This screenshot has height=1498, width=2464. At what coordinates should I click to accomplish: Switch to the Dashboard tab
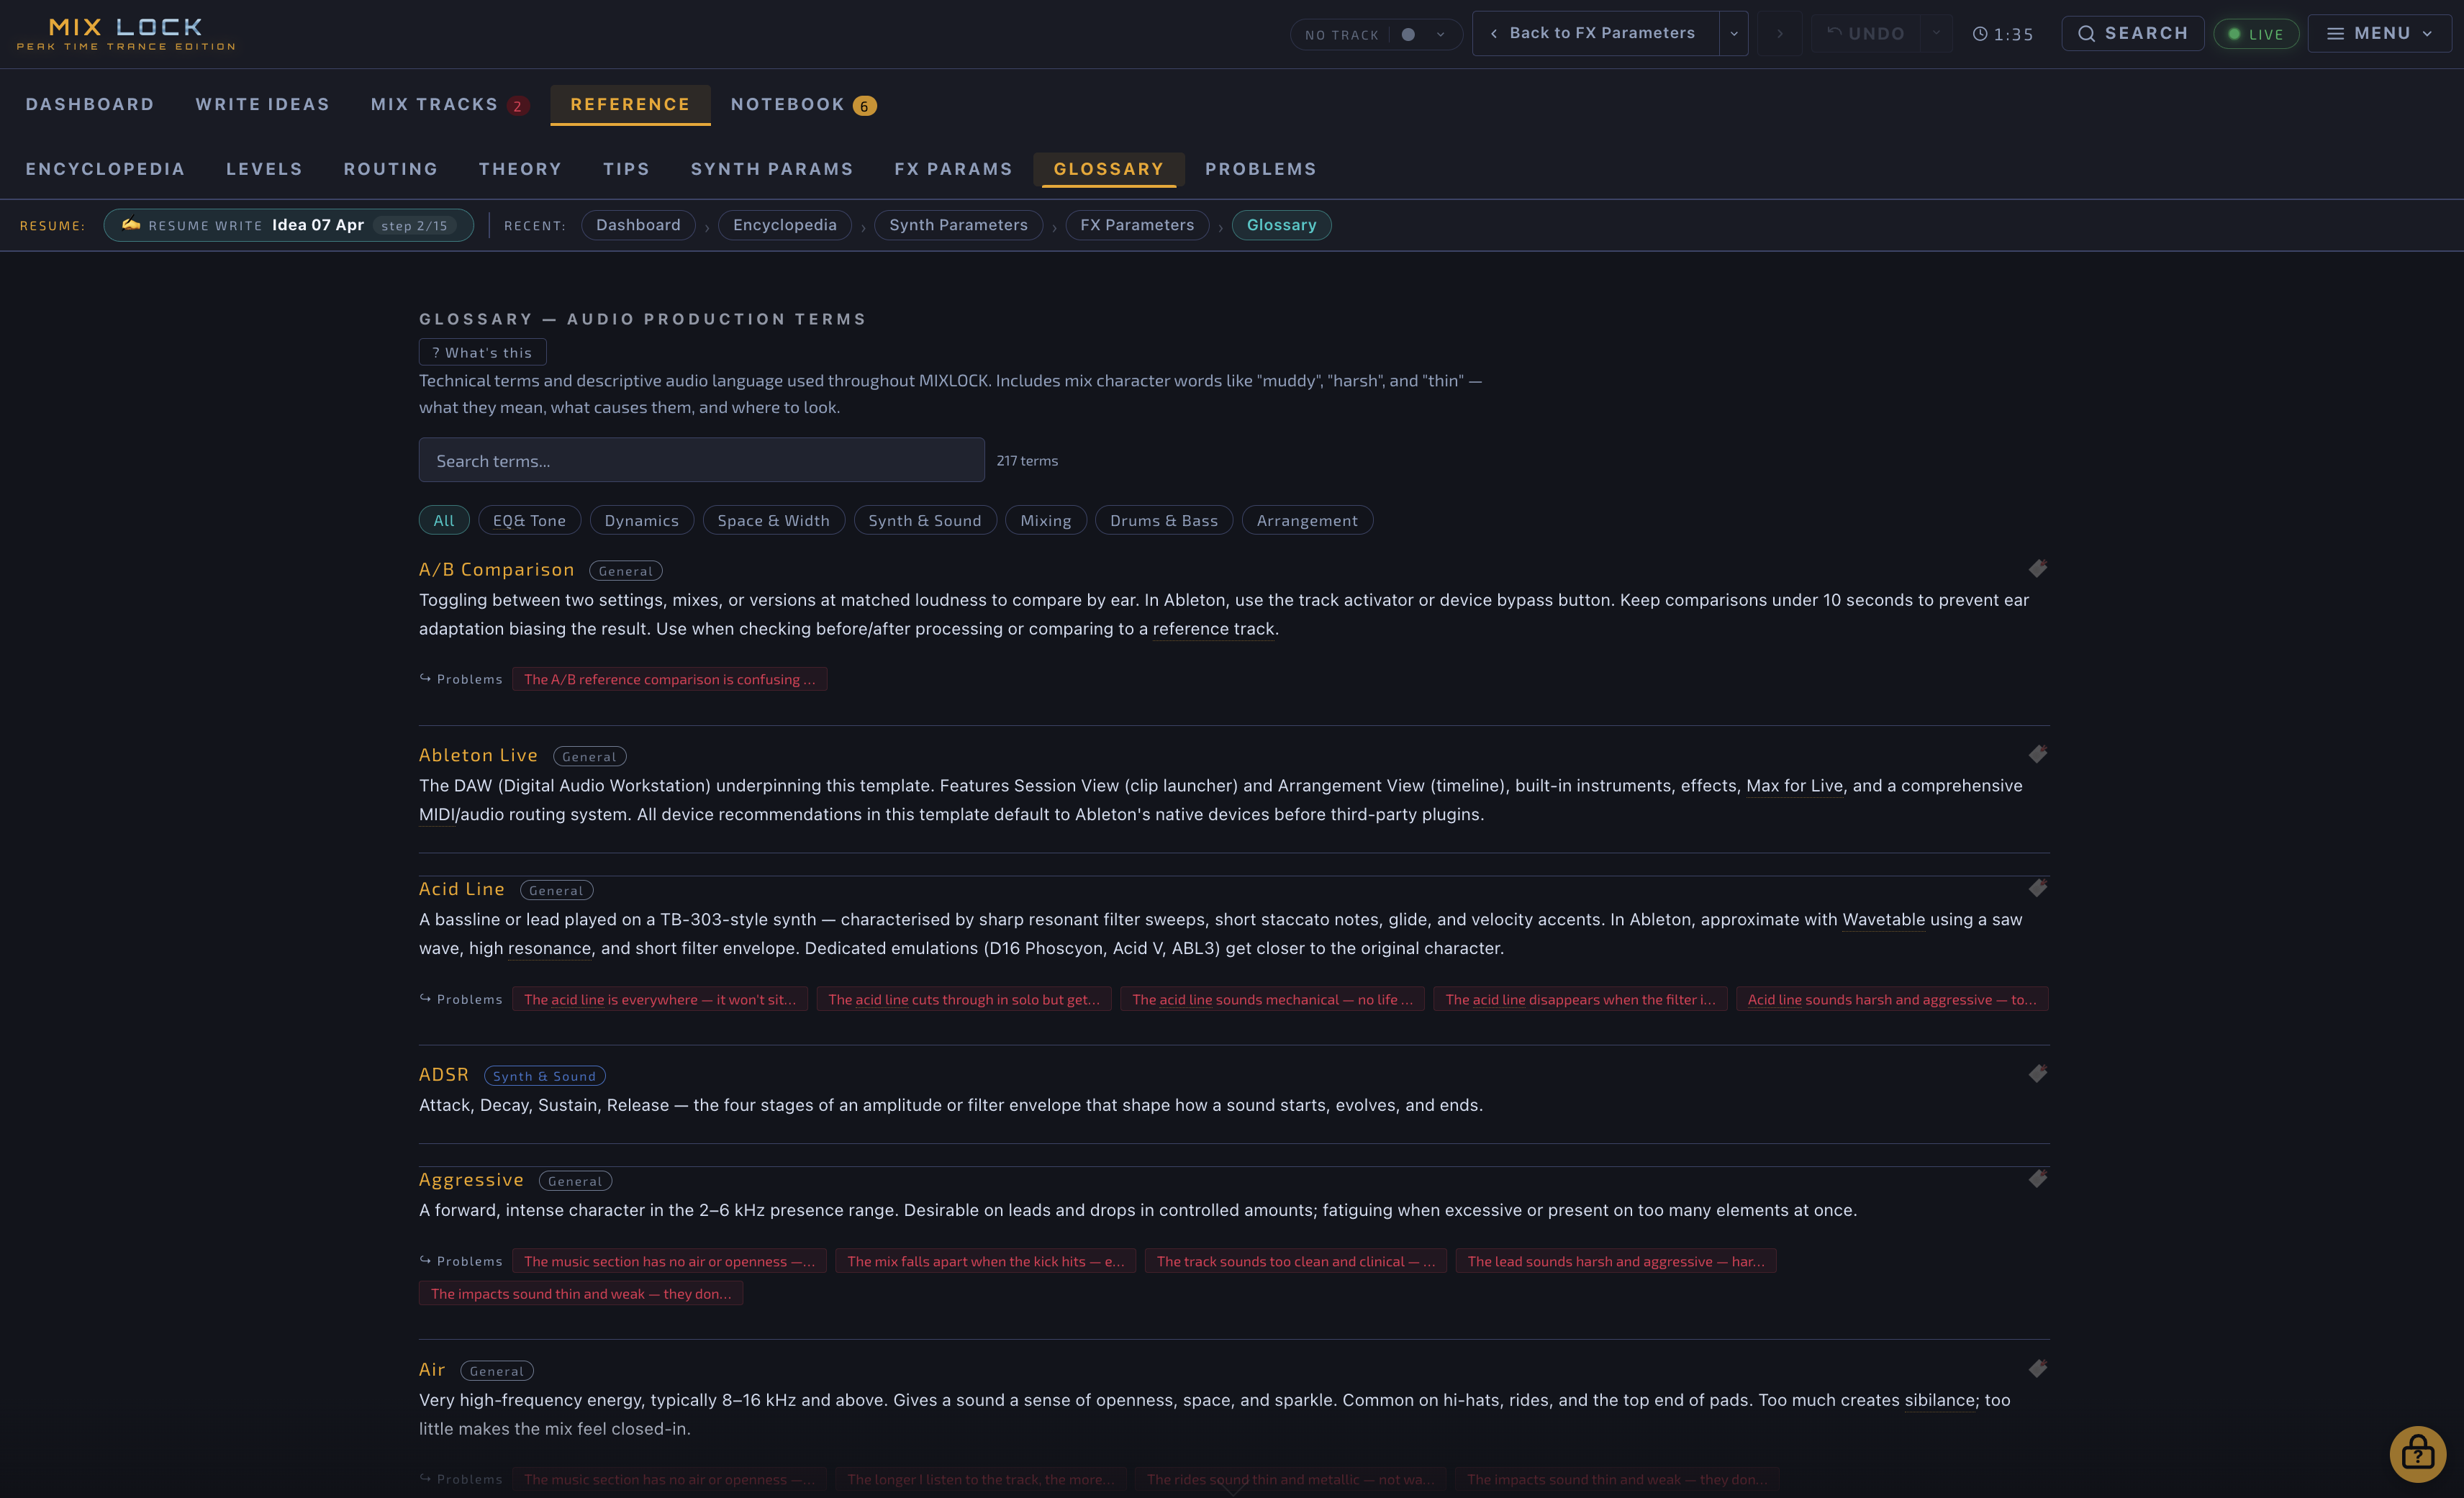pos(90,104)
